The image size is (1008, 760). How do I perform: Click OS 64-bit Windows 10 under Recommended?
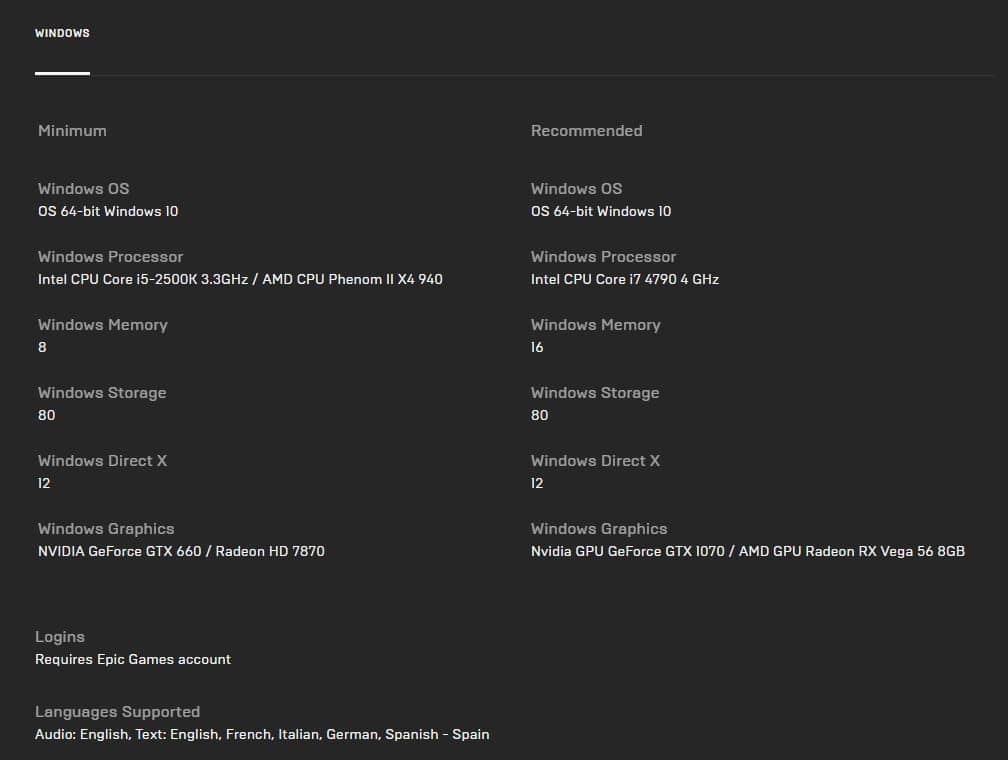601,211
